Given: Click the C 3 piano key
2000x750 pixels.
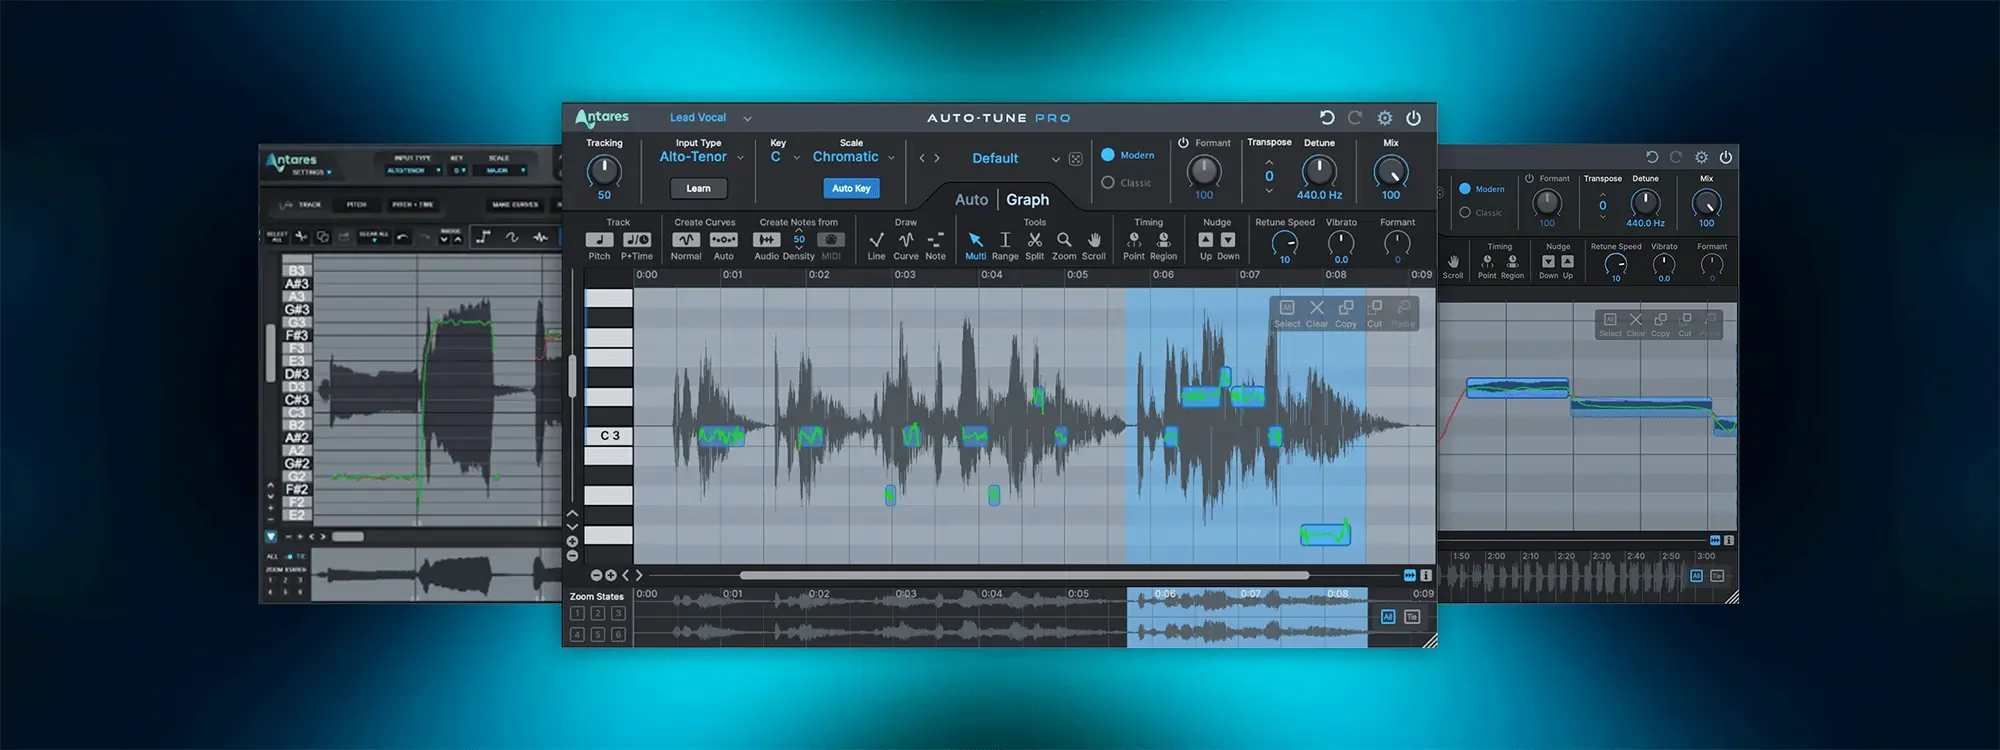Looking at the screenshot, I should click(609, 436).
